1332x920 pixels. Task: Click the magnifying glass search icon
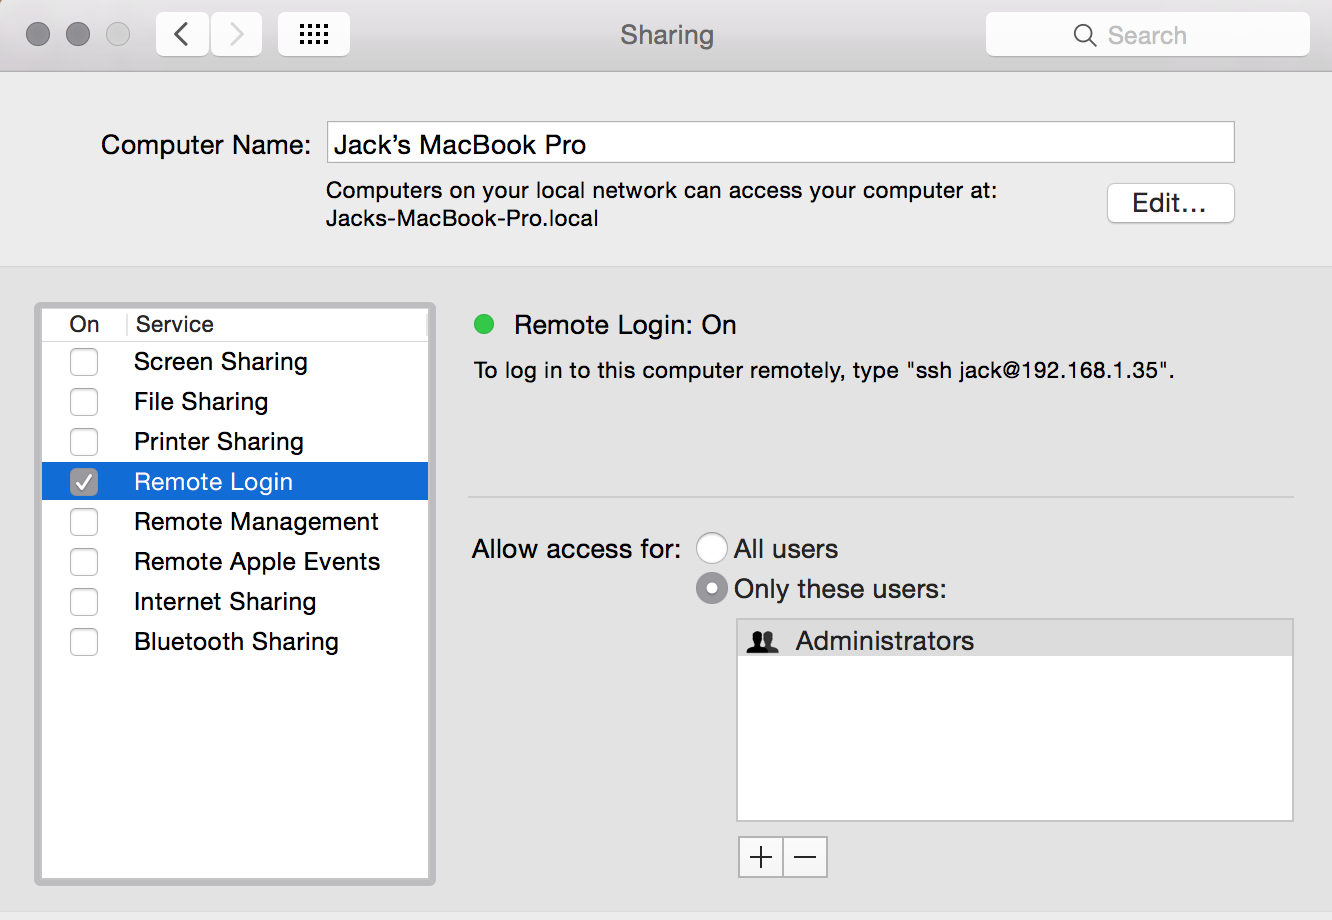click(1084, 35)
